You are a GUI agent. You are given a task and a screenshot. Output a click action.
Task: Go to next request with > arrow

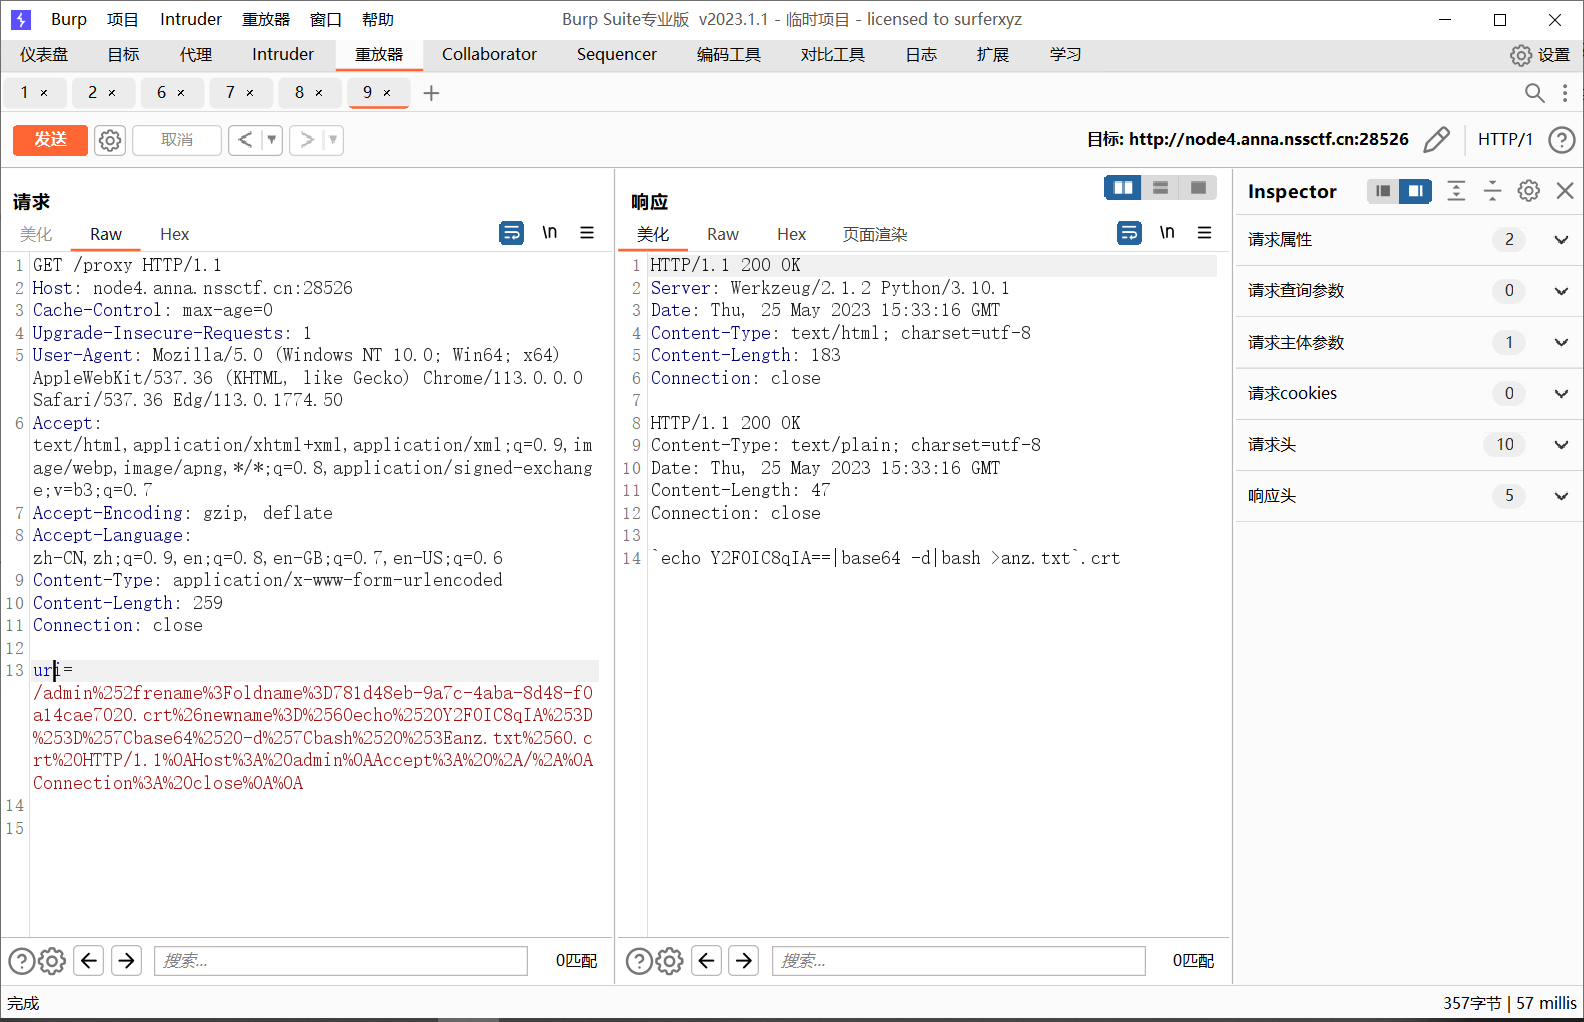point(307,140)
